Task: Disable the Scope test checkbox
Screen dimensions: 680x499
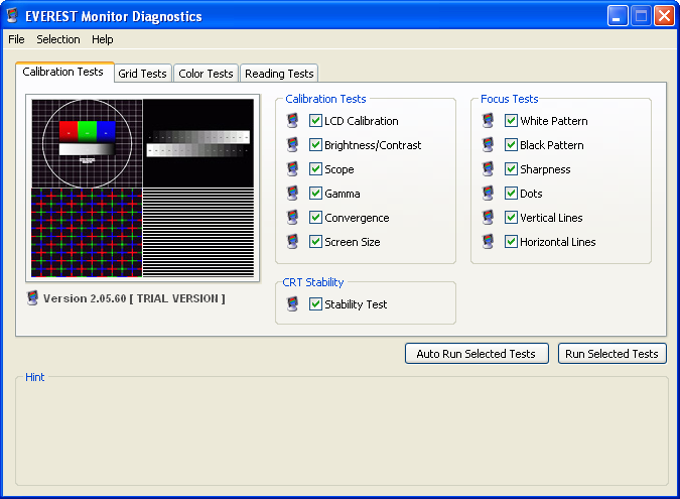Action: [315, 169]
